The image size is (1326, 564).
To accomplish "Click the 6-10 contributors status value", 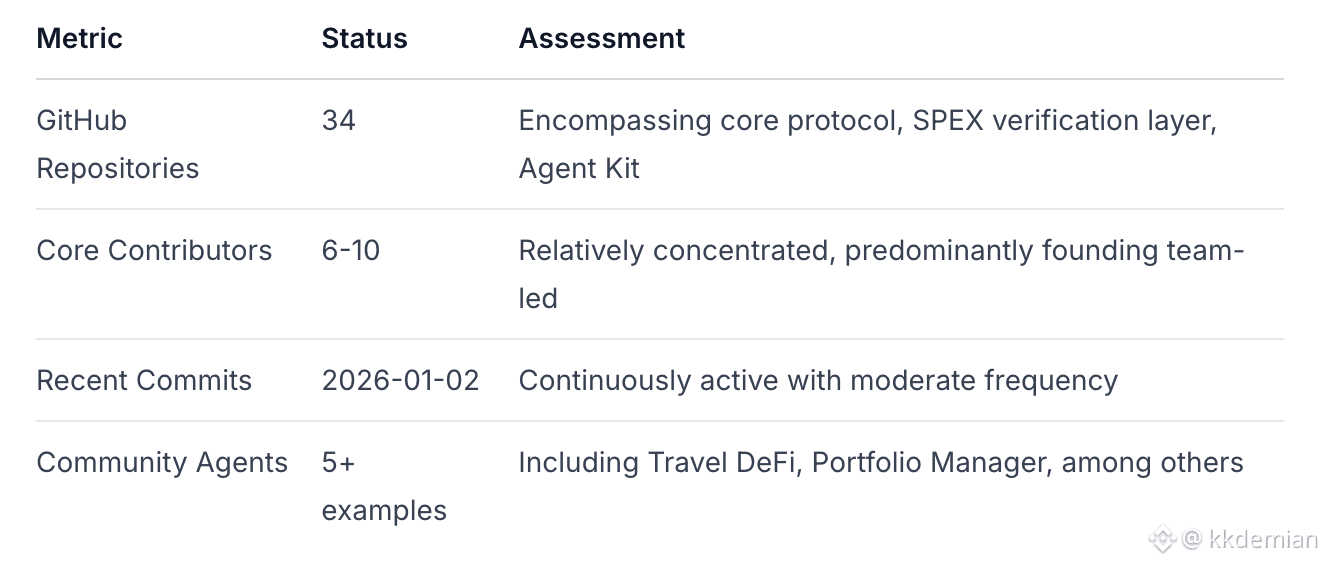I will click(351, 250).
